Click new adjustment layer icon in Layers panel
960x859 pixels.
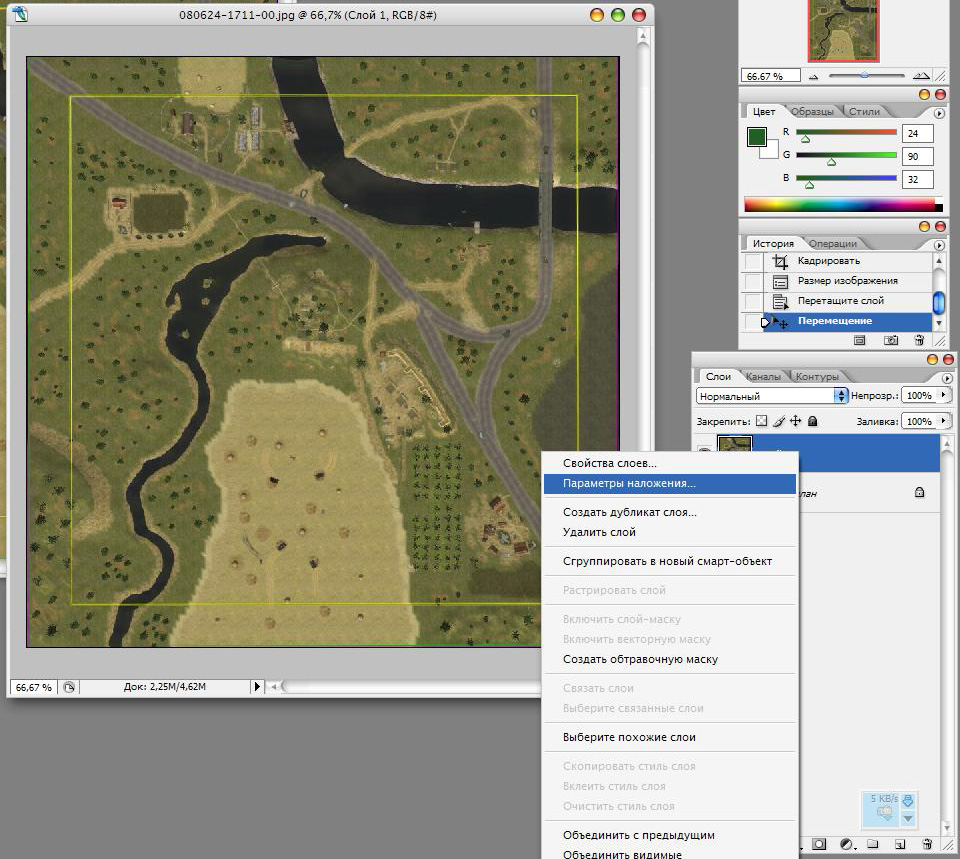click(x=847, y=844)
